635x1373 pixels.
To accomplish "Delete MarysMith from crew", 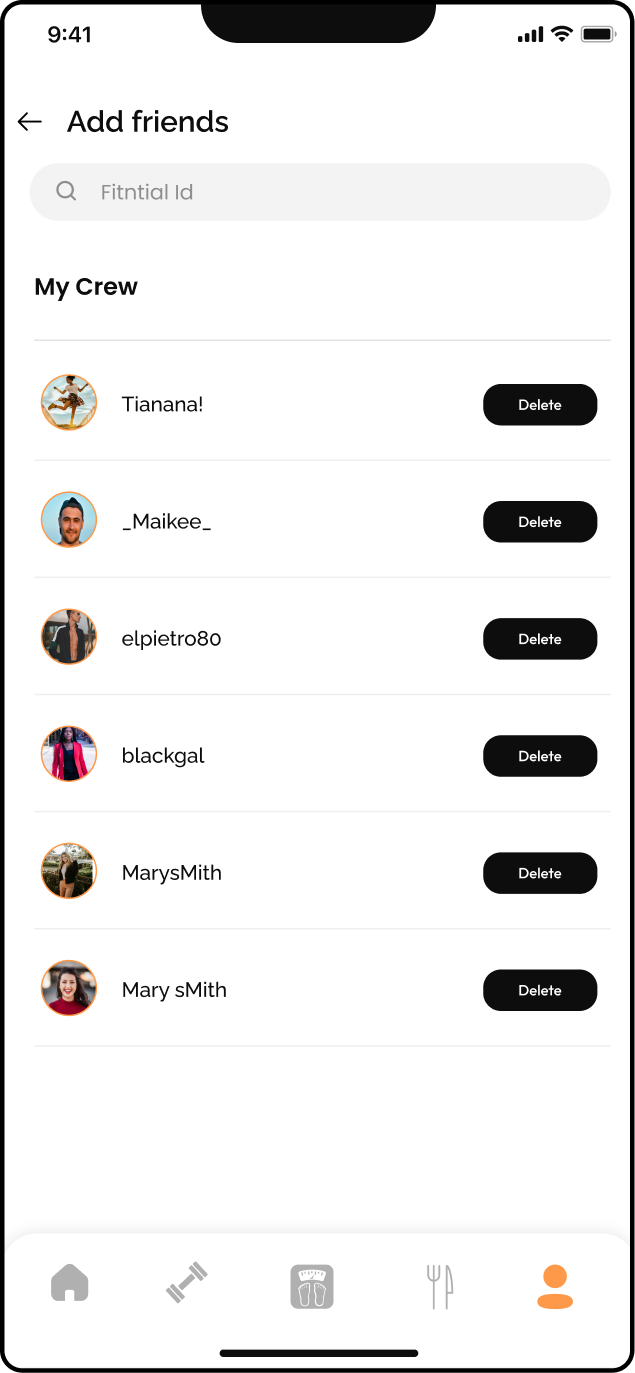I will (x=540, y=873).
